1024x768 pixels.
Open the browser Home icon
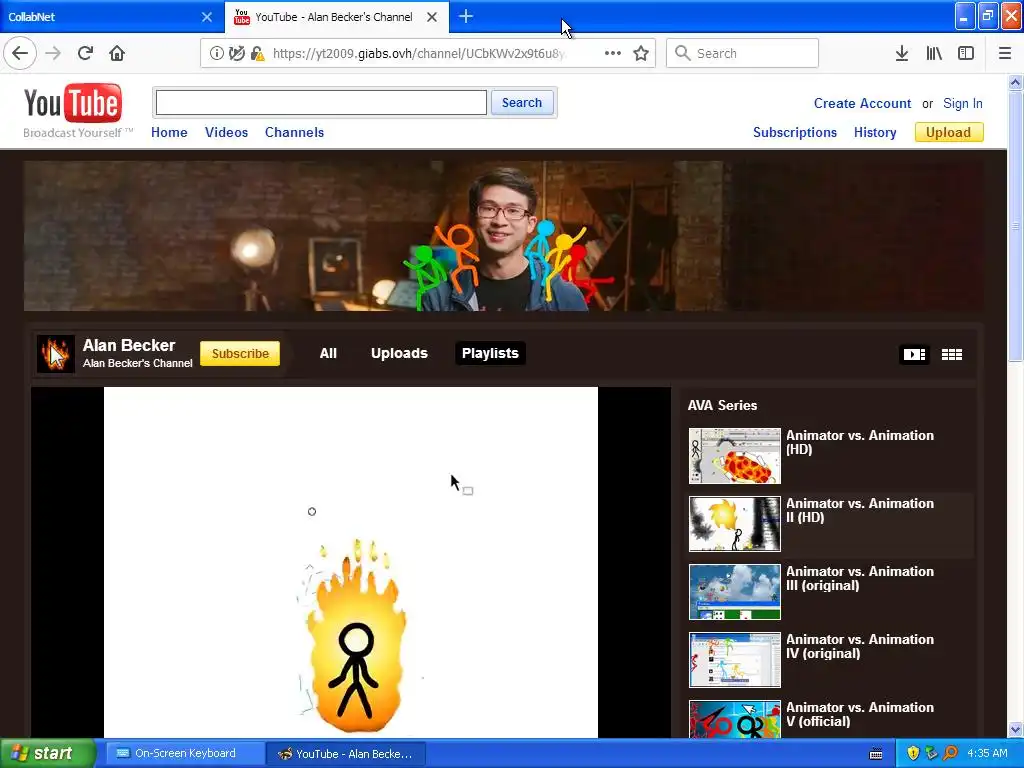click(x=117, y=53)
